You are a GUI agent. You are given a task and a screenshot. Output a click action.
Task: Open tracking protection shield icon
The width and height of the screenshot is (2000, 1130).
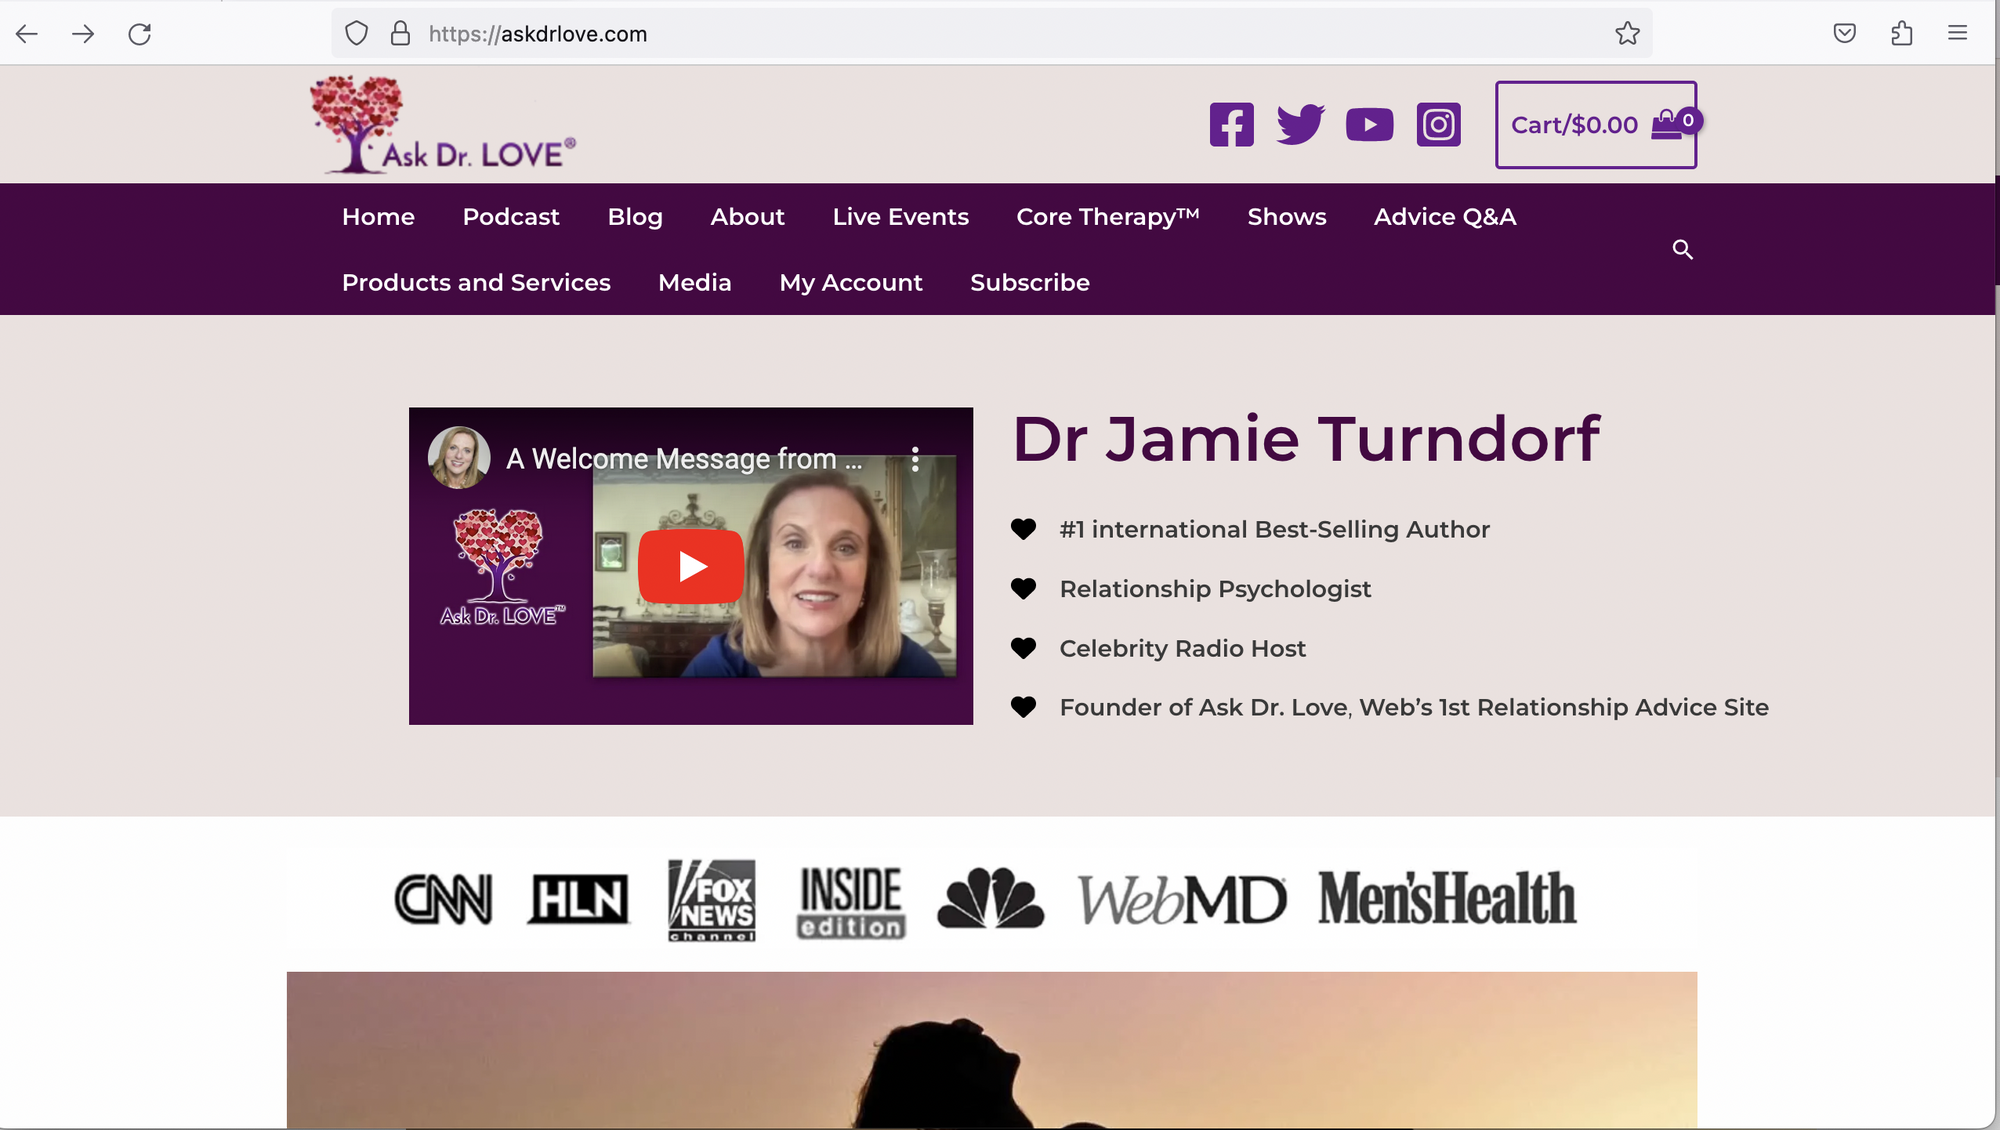pos(357,34)
